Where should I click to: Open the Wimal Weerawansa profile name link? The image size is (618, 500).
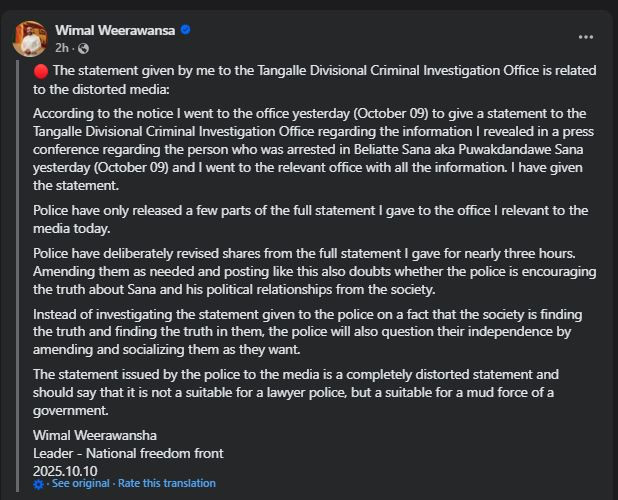click(x=115, y=30)
